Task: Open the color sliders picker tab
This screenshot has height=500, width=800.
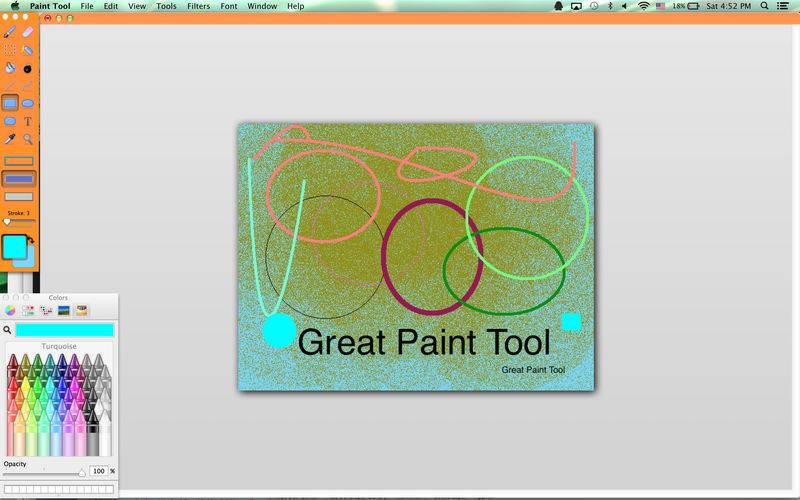Action: coord(28,311)
